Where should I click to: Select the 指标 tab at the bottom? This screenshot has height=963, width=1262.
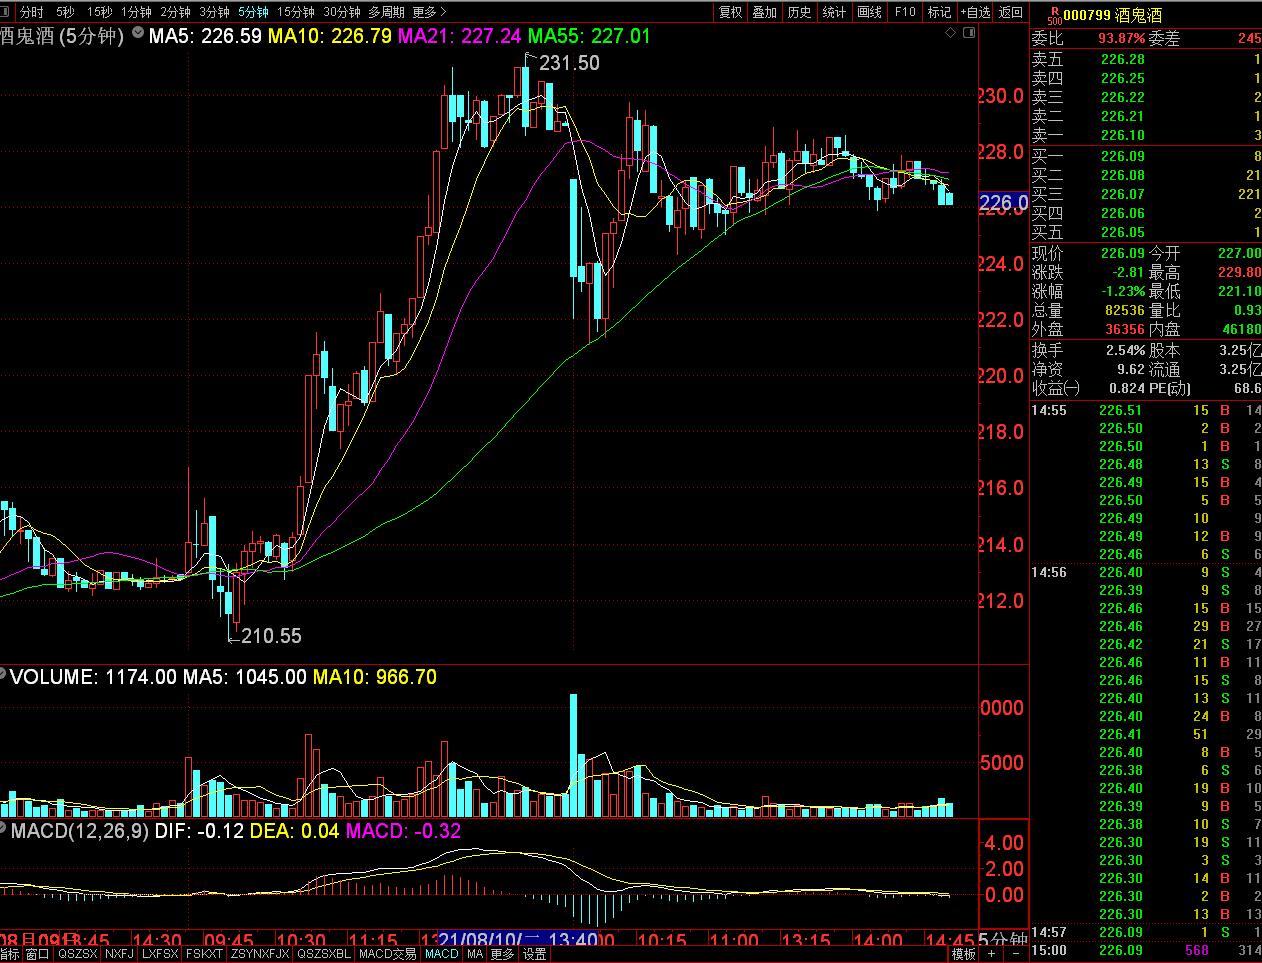point(10,954)
